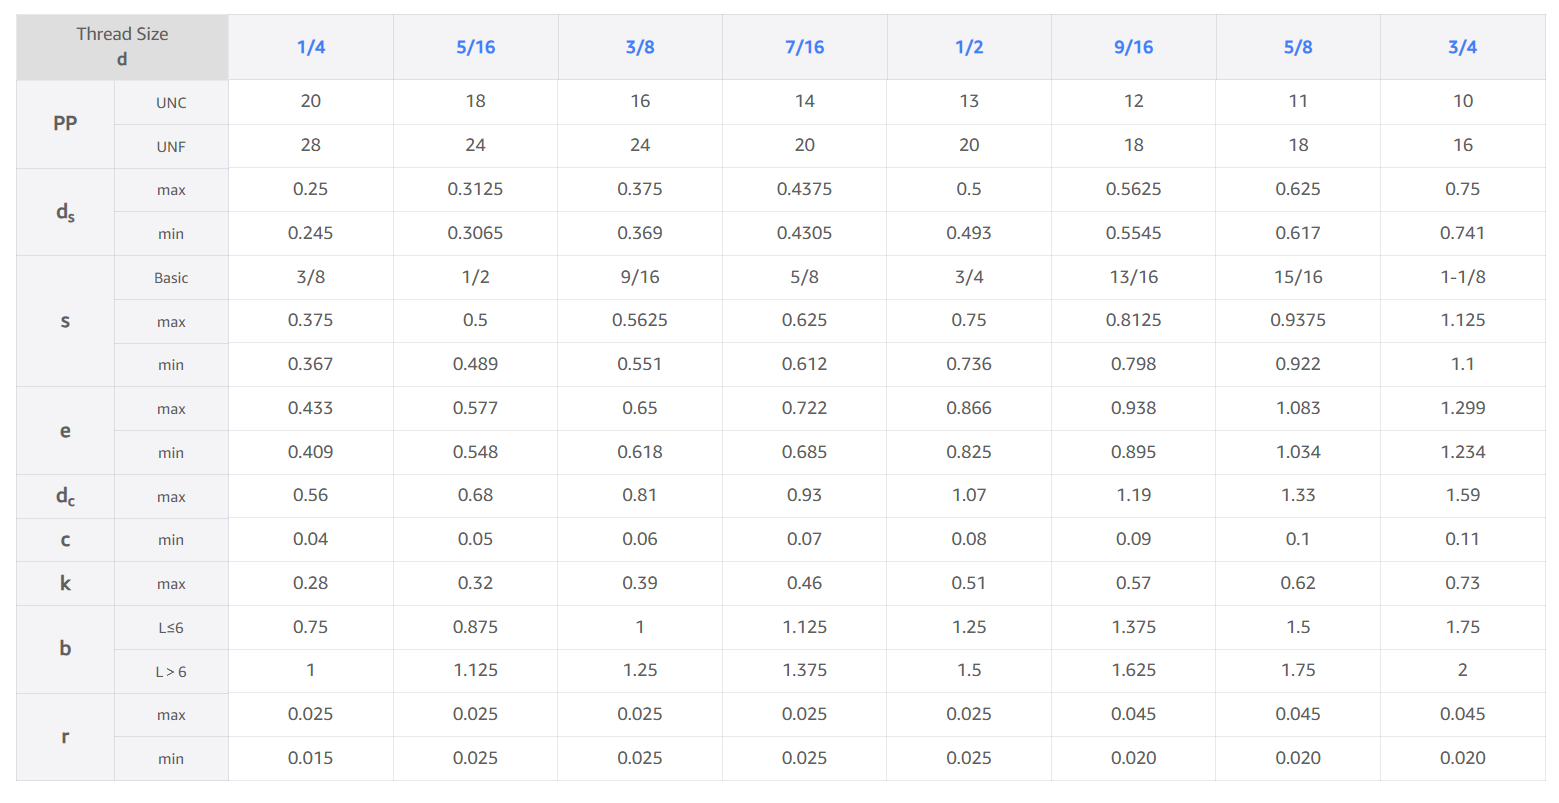1559x803 pixels.
Task: Click the UNF row label
Action: 171,147
